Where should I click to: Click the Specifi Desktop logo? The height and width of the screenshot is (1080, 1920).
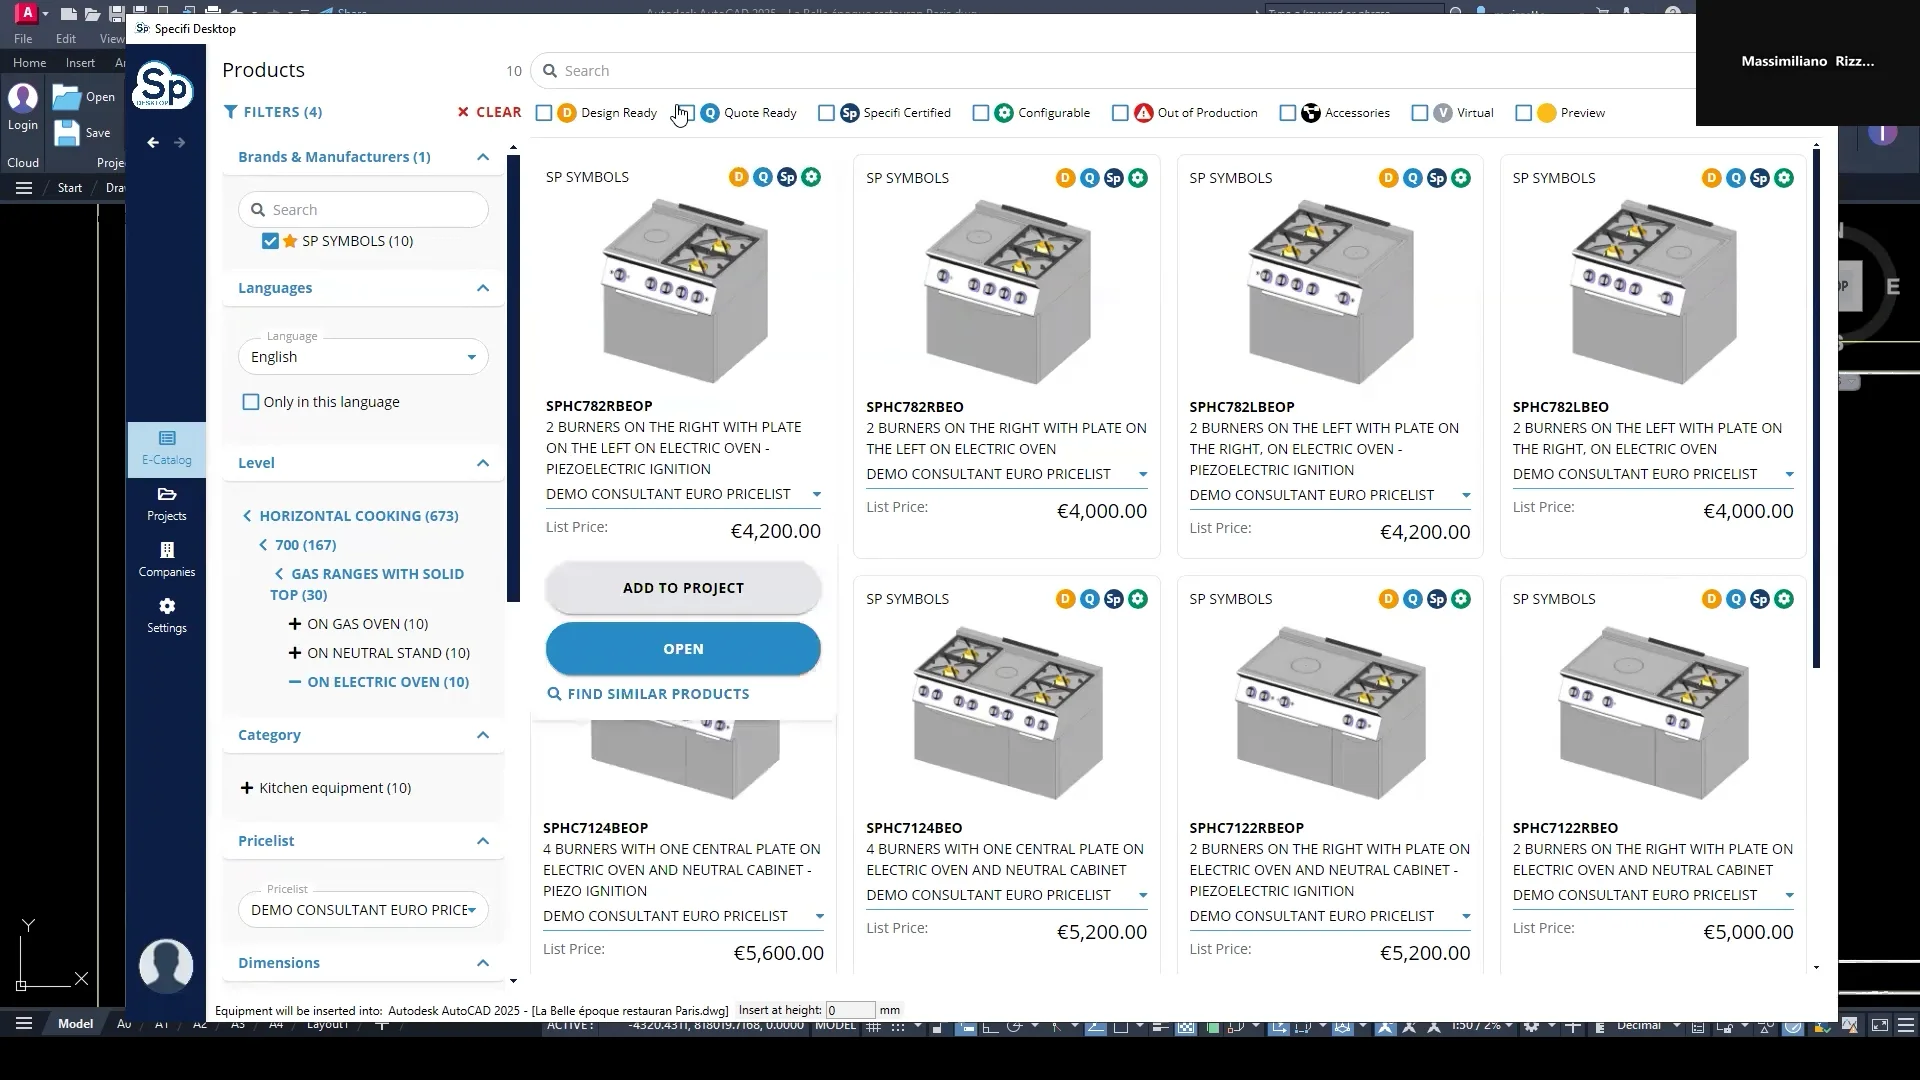click(163, 87)
